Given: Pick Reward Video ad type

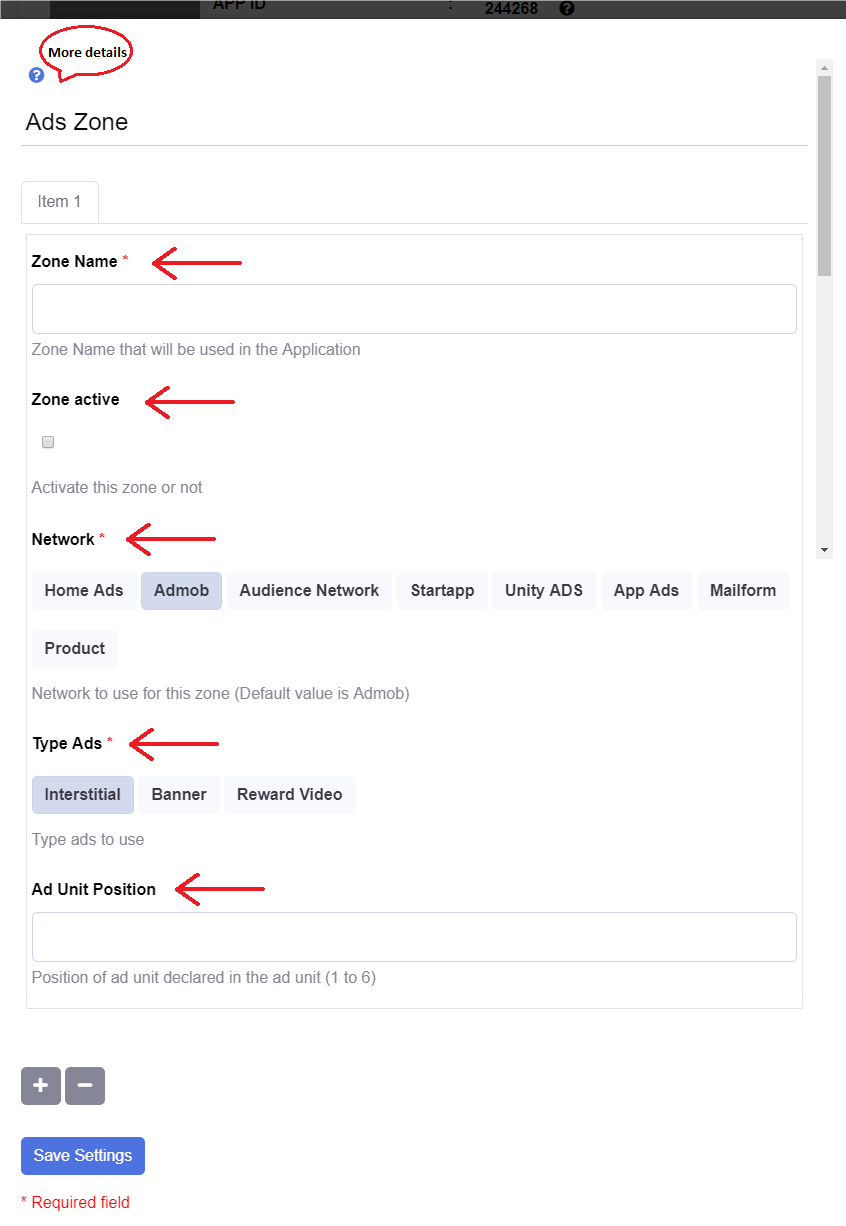Looking at the screenshot, I should (290, 795).
